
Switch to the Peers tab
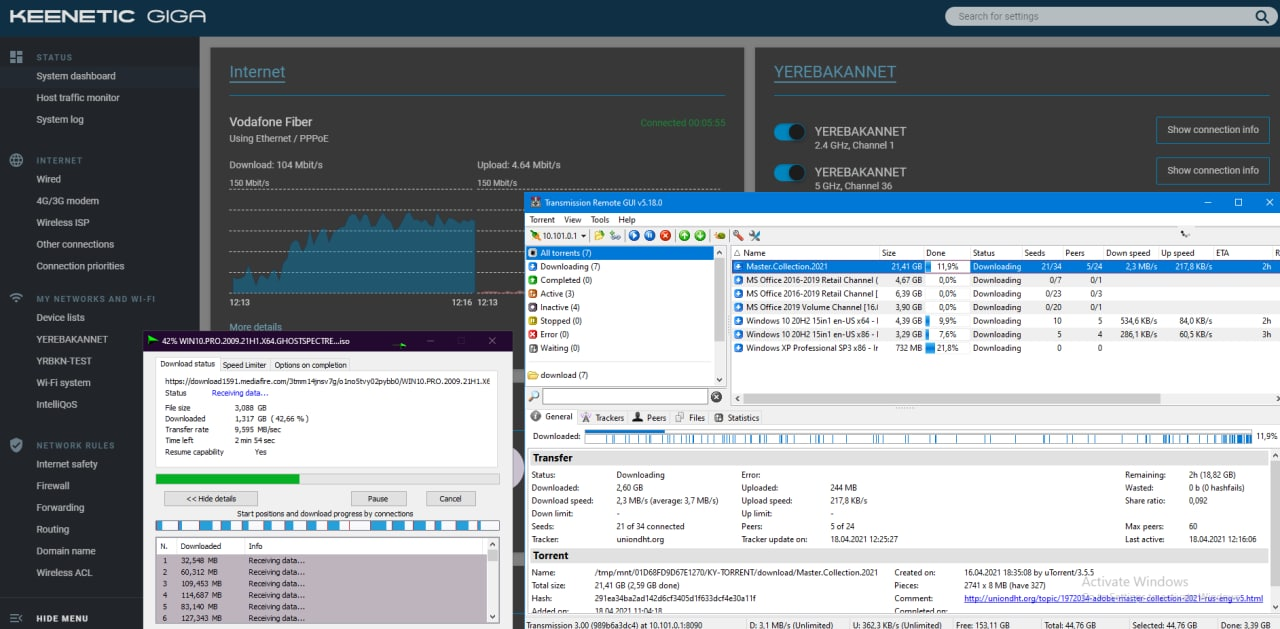coord(649,417)
